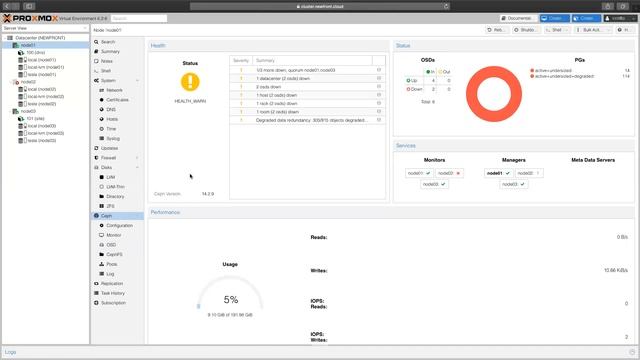The image size is (640, 360).
Task: Click the top search input field
Action: pos(139,18)
